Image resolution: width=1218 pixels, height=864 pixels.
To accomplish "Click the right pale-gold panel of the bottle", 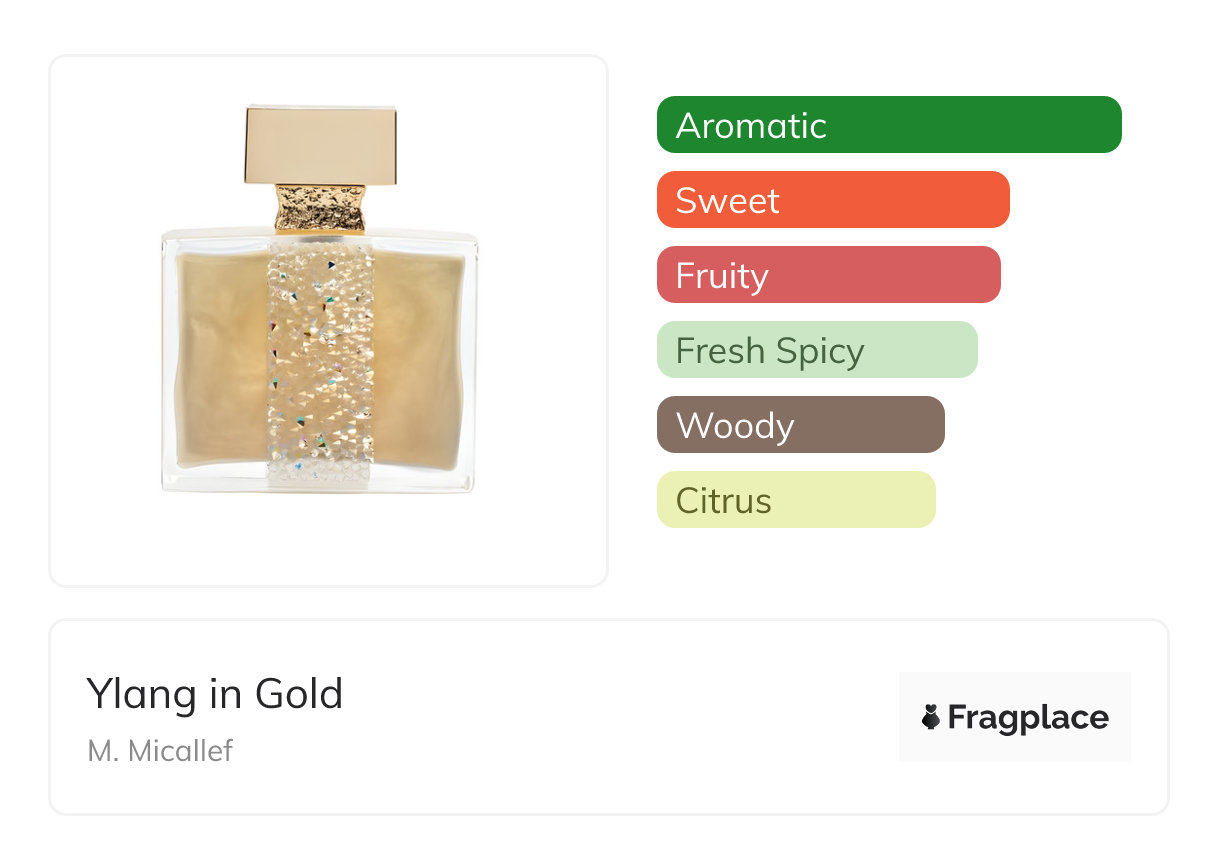I will tap(420, 360).
